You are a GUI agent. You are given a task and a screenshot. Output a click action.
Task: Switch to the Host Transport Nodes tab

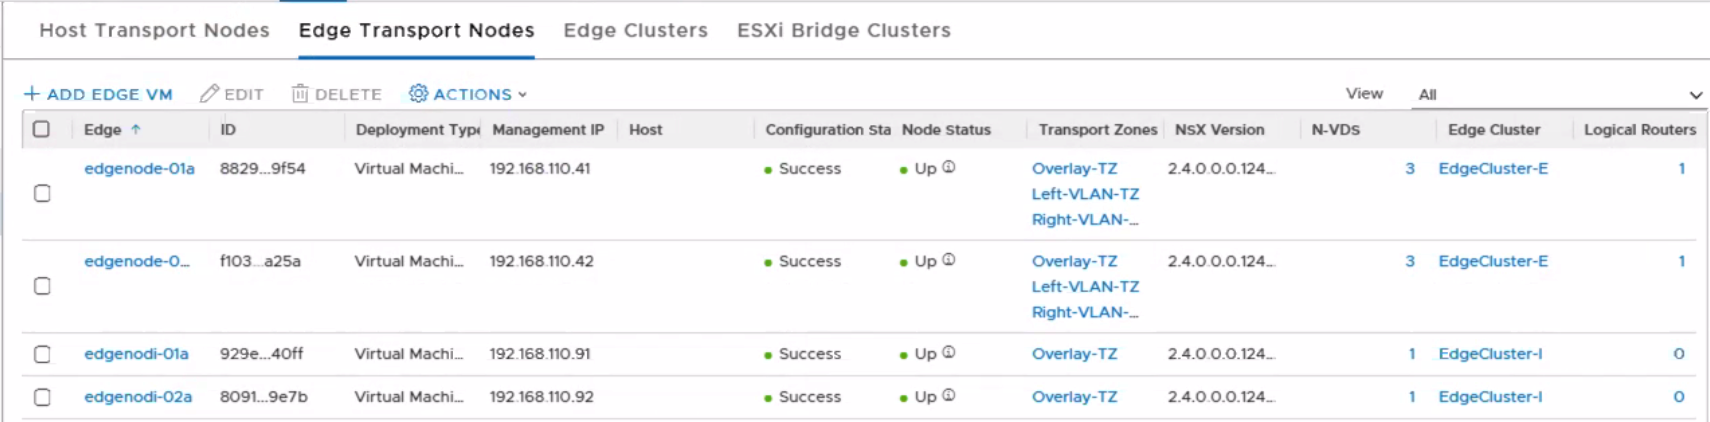click(154, 30)
